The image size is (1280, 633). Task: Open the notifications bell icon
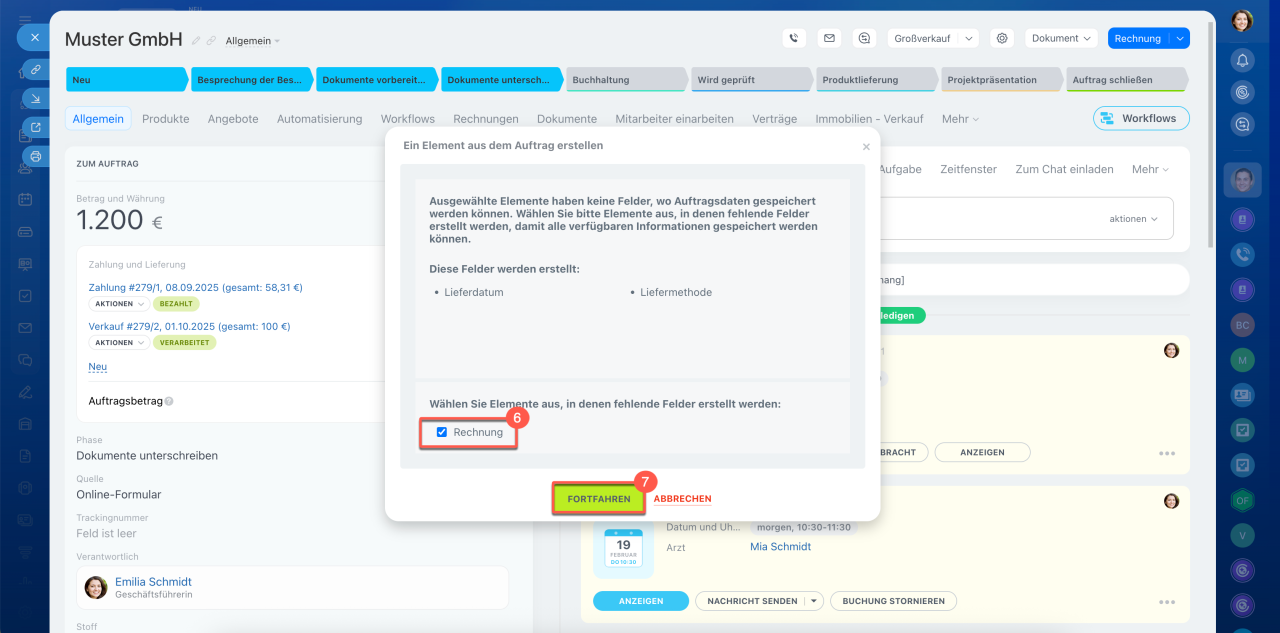point(1242,60)
